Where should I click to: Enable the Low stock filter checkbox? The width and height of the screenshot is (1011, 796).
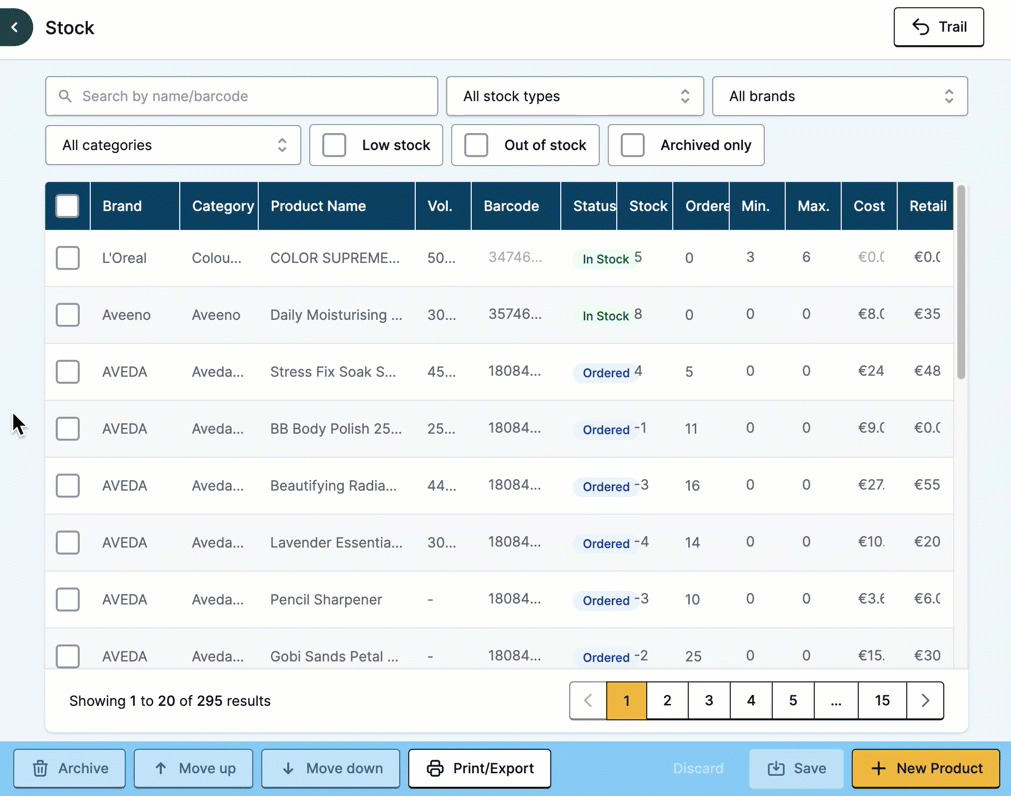[x=334, y=145]
